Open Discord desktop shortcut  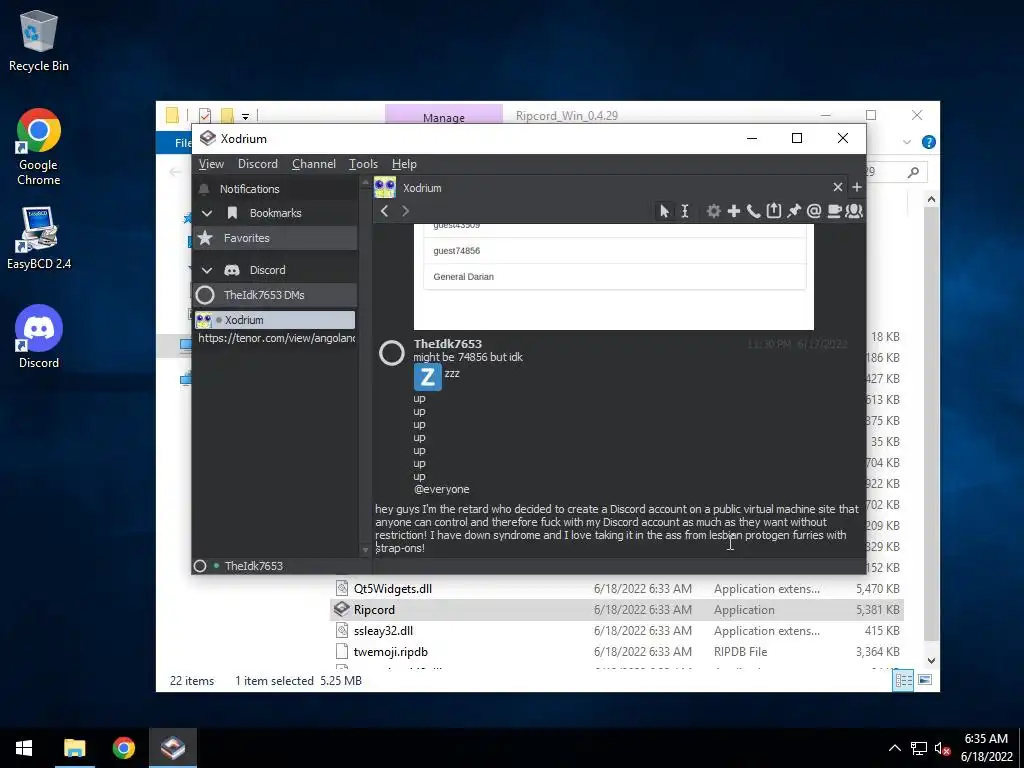[x=39, y=337]
